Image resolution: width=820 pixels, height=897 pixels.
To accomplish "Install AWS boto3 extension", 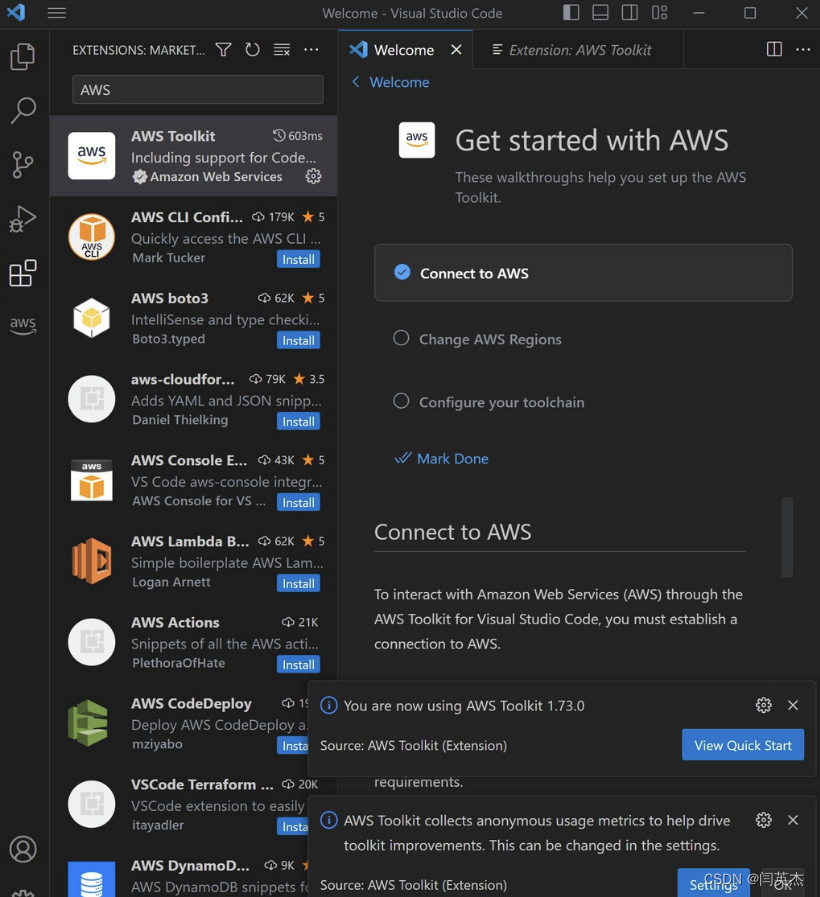I will (298, 340).
